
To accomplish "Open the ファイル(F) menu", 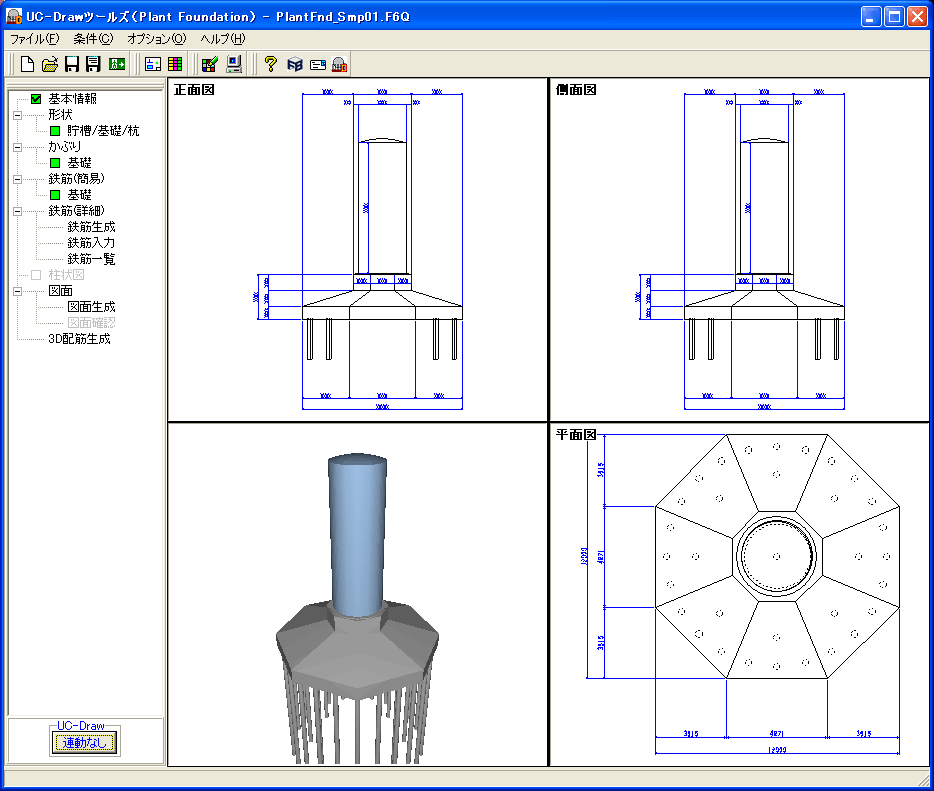I will [x=35, y=39].
